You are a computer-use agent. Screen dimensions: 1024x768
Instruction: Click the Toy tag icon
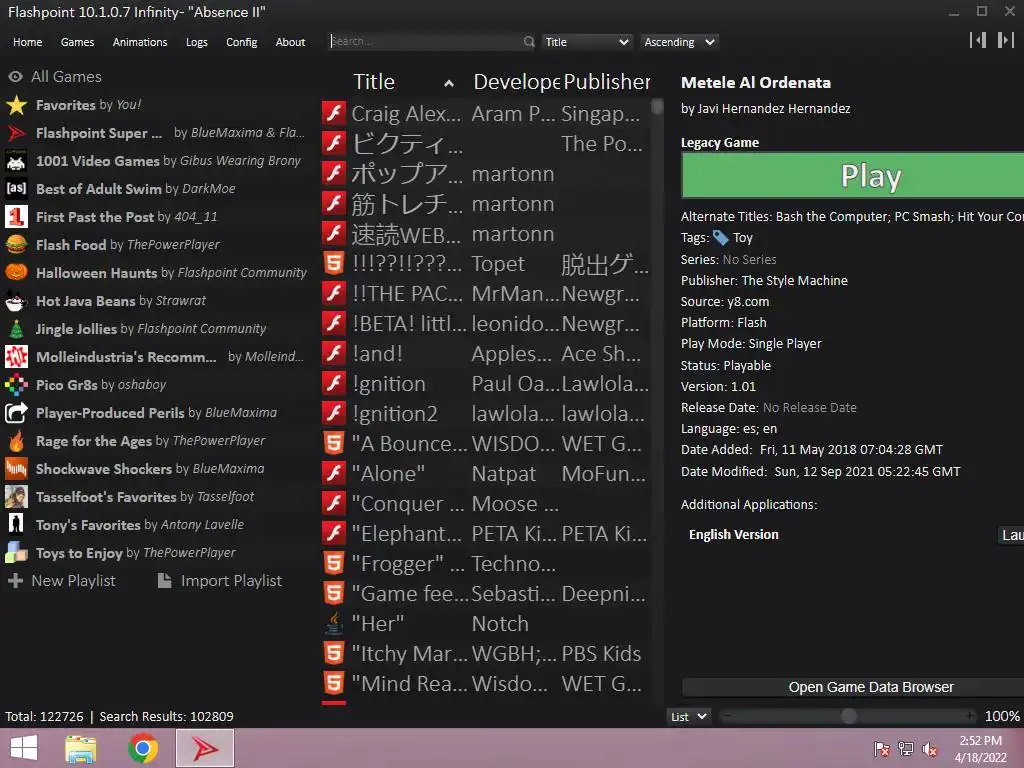[720, 238]
